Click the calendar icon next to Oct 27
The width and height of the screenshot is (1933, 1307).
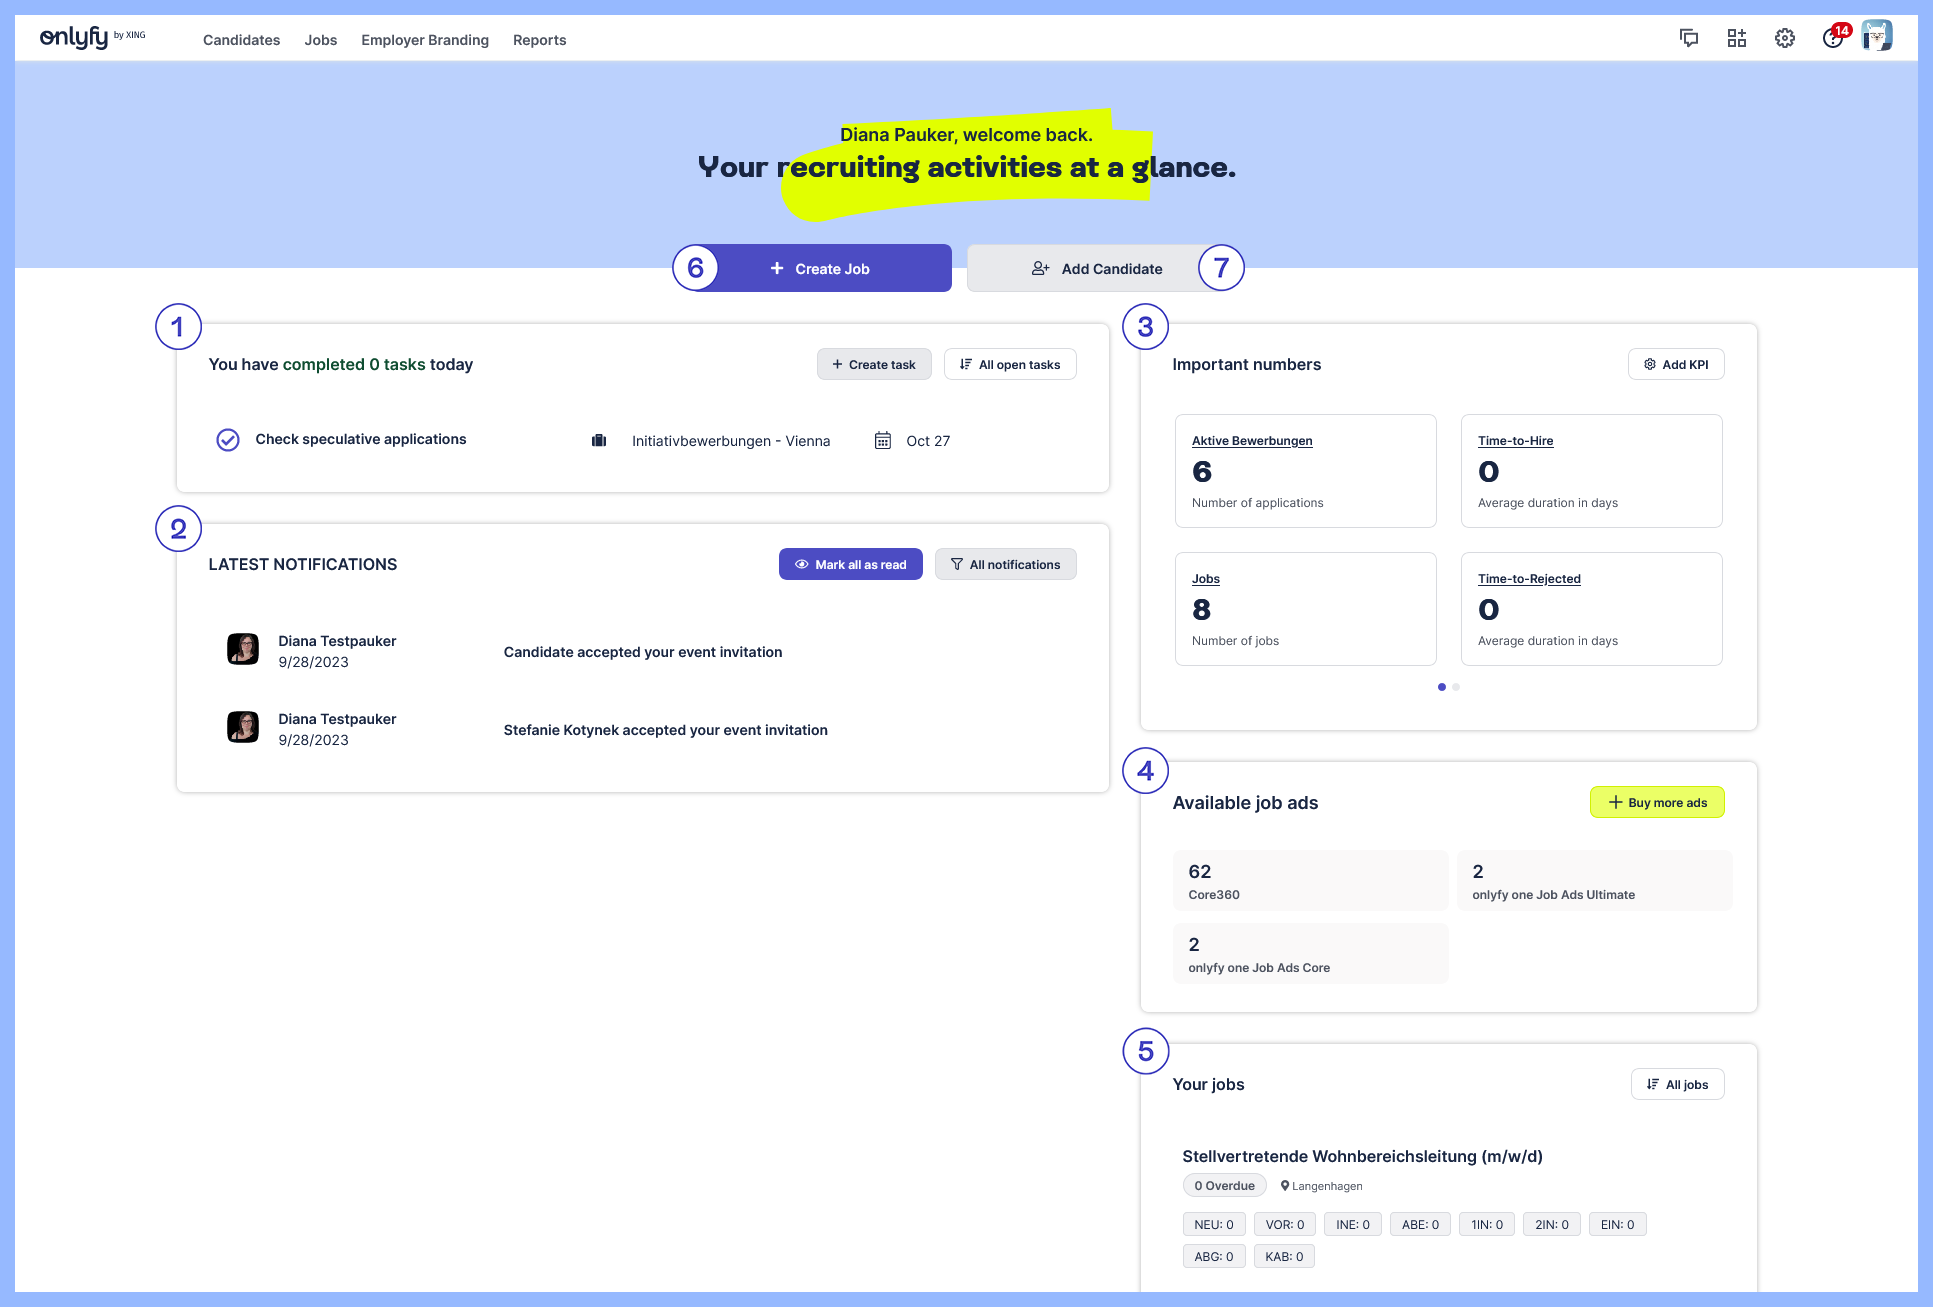click(x=882, y=440)
